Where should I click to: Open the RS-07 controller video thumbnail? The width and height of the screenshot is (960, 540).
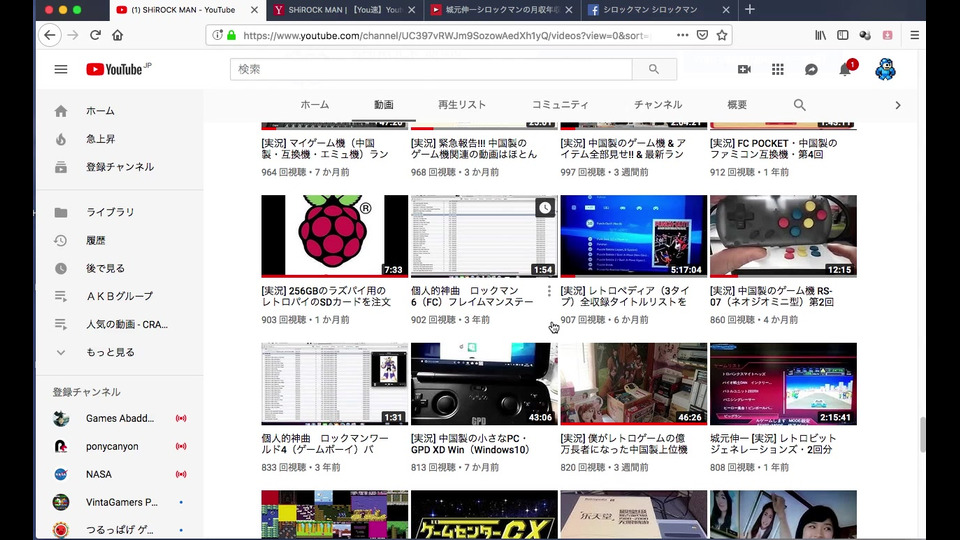783,236
